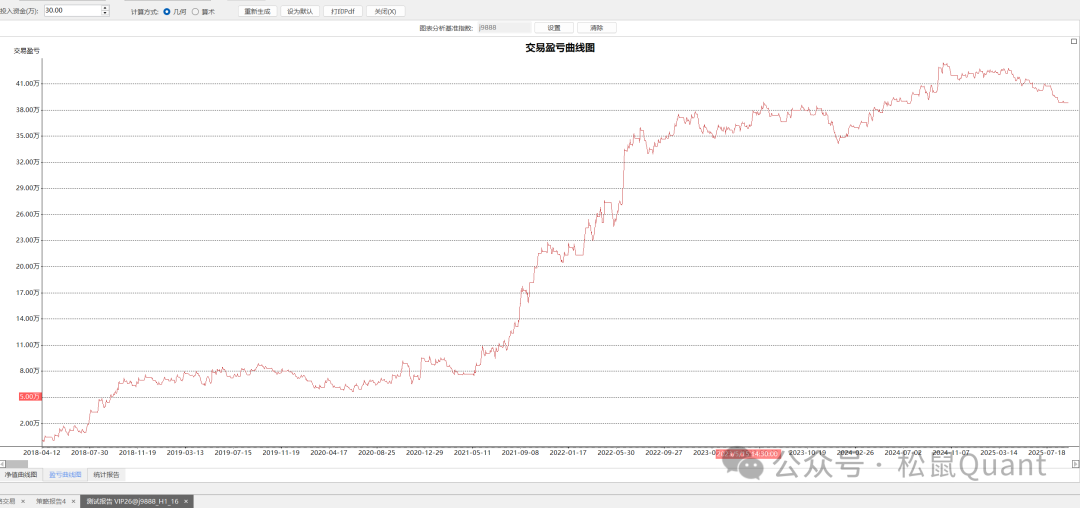Switch to the 净值曲线图 tab
Viewport: 1080px width, 508px height.
21,474
